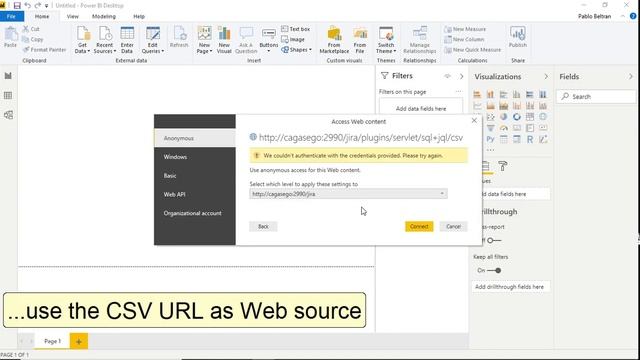The height and width of the screenshot is (360, 640).
Task: Open Ask A Question in Insert group
Action: (246, 40)
